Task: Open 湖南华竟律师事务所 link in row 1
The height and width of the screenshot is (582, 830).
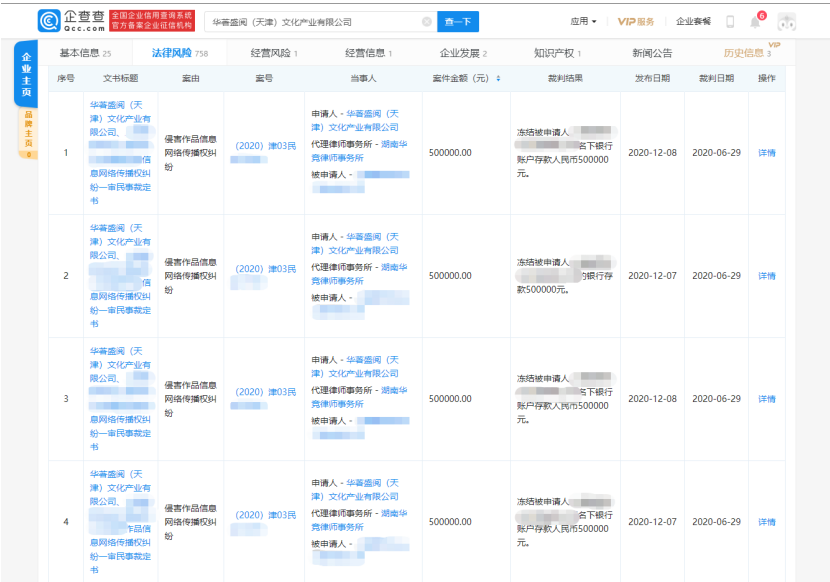Action: (359, 151)
